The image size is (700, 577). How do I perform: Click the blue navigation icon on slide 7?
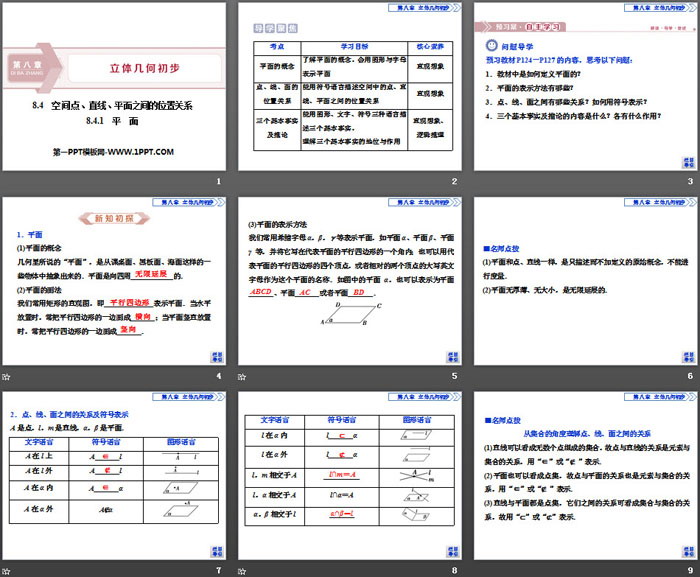[x=217, y=552]
